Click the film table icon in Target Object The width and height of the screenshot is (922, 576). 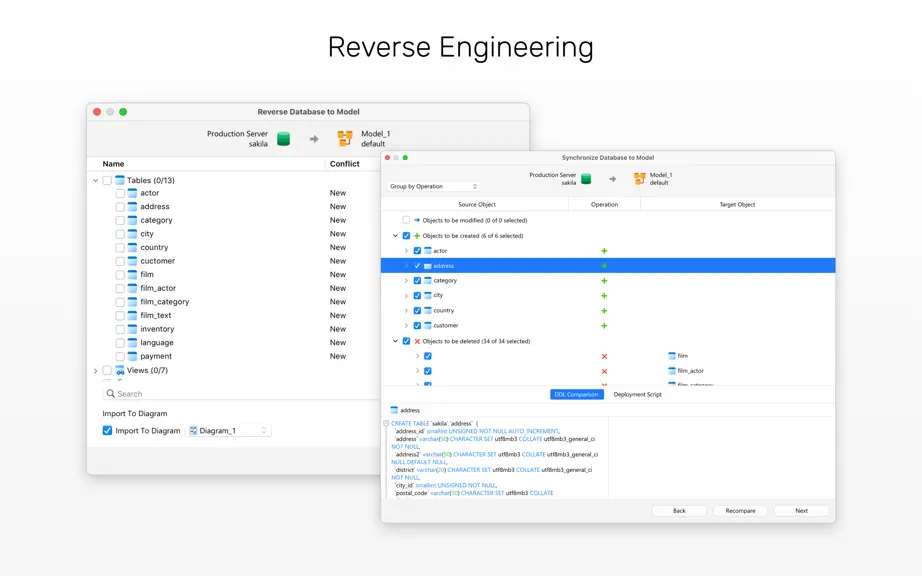coord(672,356)
